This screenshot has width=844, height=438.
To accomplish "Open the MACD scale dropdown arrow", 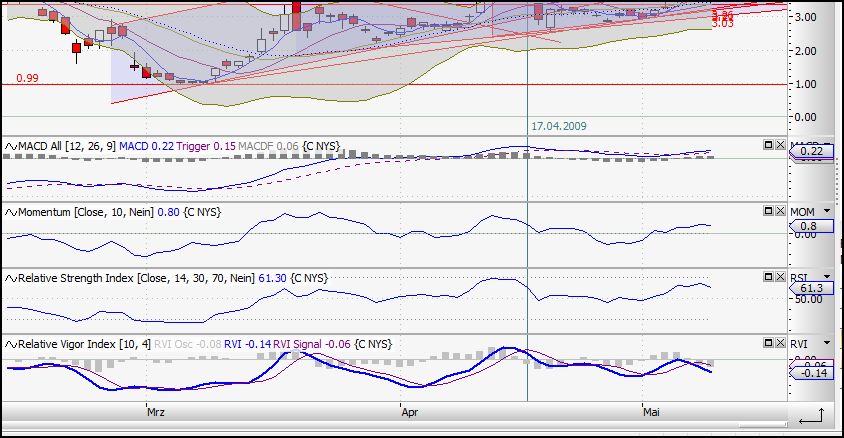I will (x=827, y=145).
